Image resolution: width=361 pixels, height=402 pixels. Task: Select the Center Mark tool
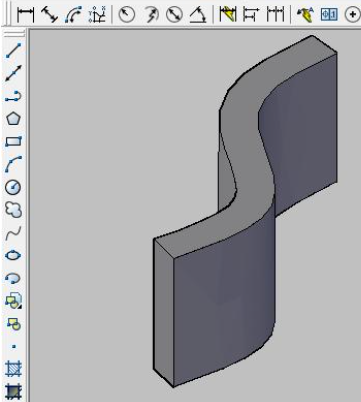(x=352, y=15)
